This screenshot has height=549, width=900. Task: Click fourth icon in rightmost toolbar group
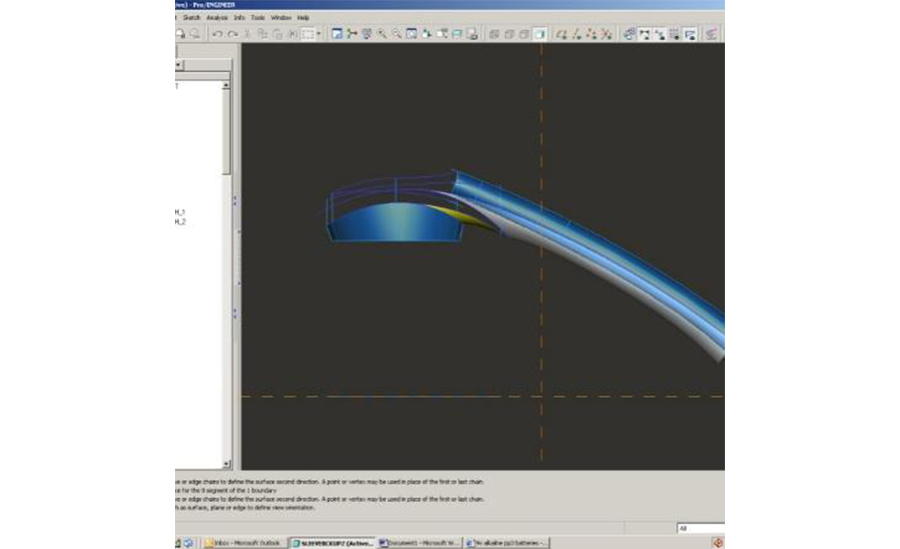[x=674, y=34]
